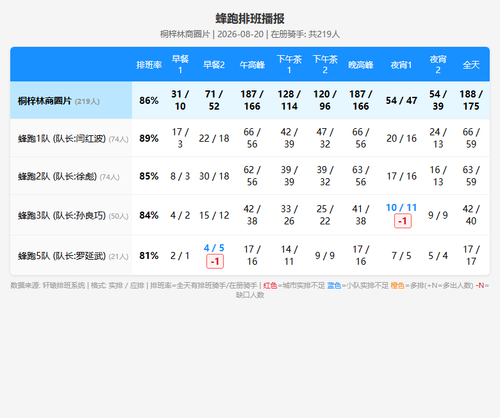
Task: Click 蜂跑1队's 24 / 13 夜宵2 cell
Action: [x=438, y=138]
